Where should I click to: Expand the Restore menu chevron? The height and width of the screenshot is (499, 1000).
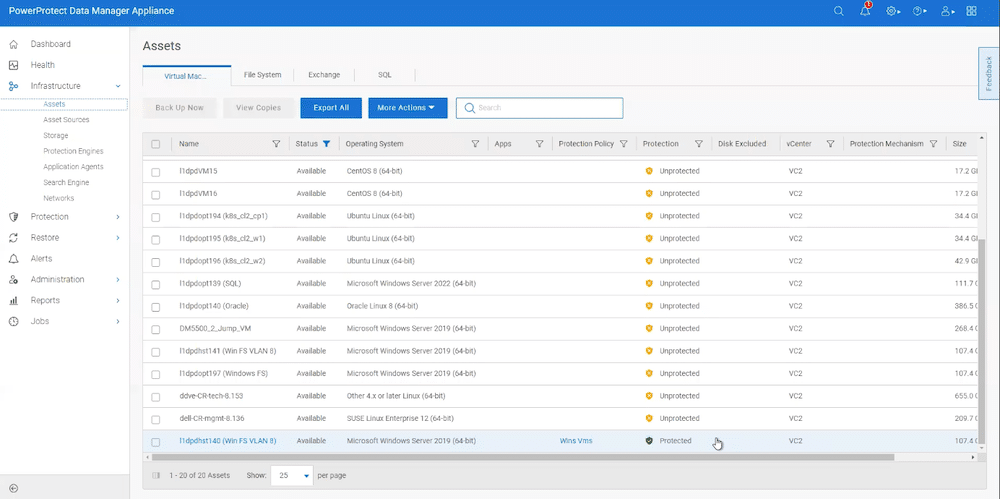tap(118, 238)
